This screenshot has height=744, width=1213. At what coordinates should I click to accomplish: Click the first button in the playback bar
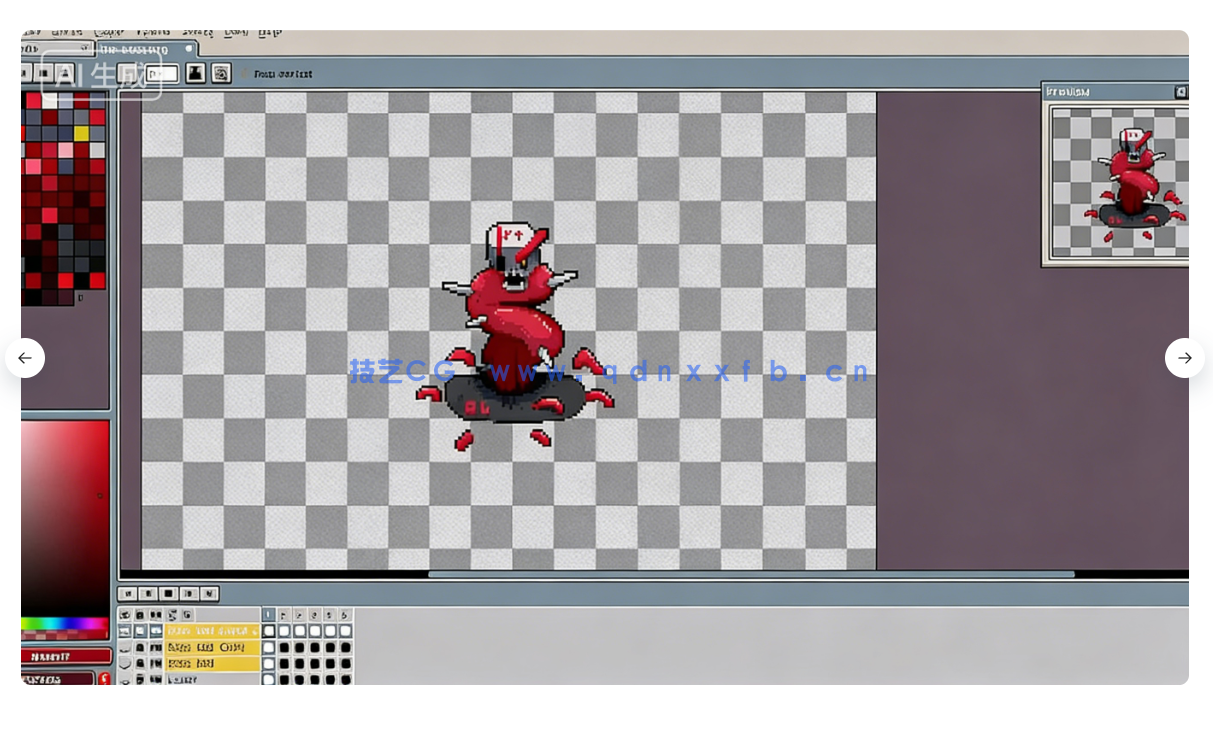127,594
